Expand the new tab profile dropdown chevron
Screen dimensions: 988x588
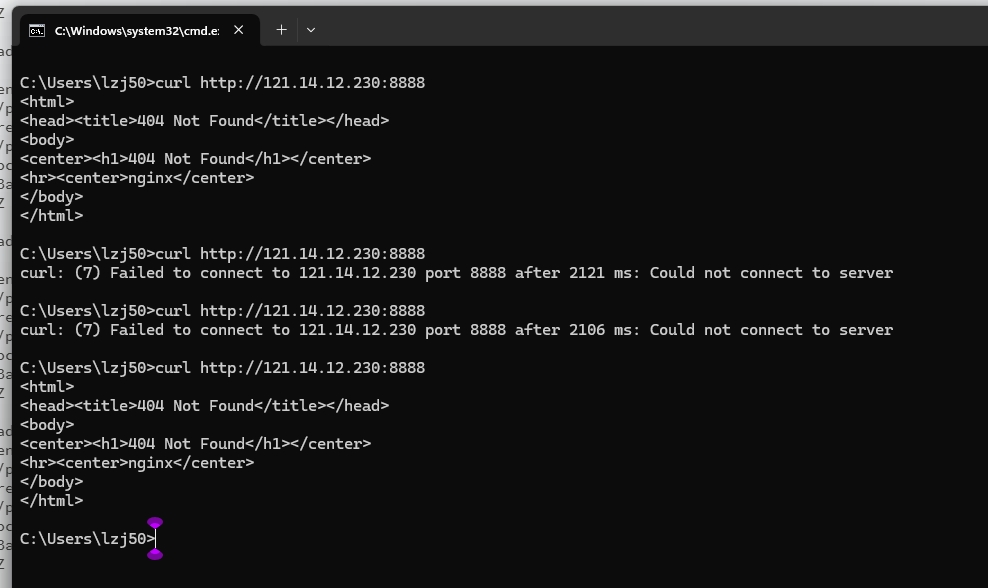tap(311, 30)
